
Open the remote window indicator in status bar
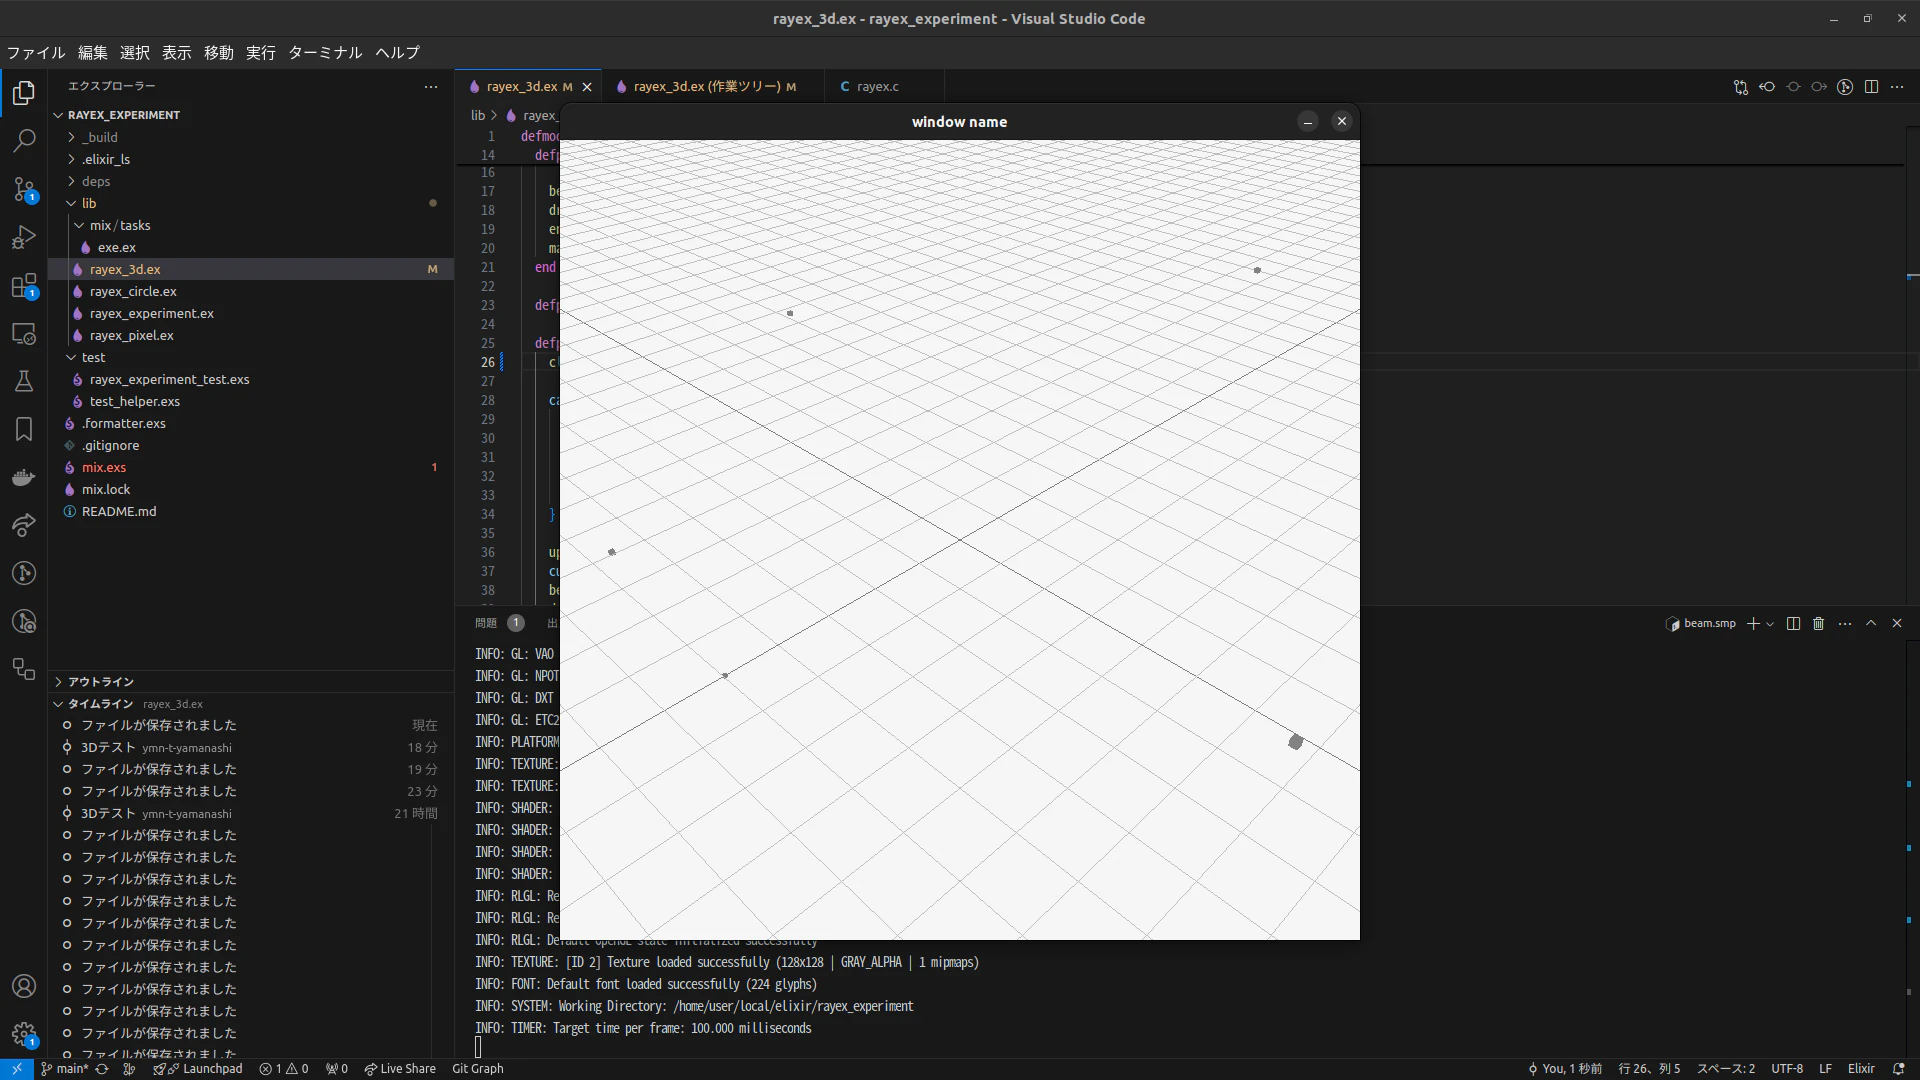pyautogui.click(x=17, y=1069)
